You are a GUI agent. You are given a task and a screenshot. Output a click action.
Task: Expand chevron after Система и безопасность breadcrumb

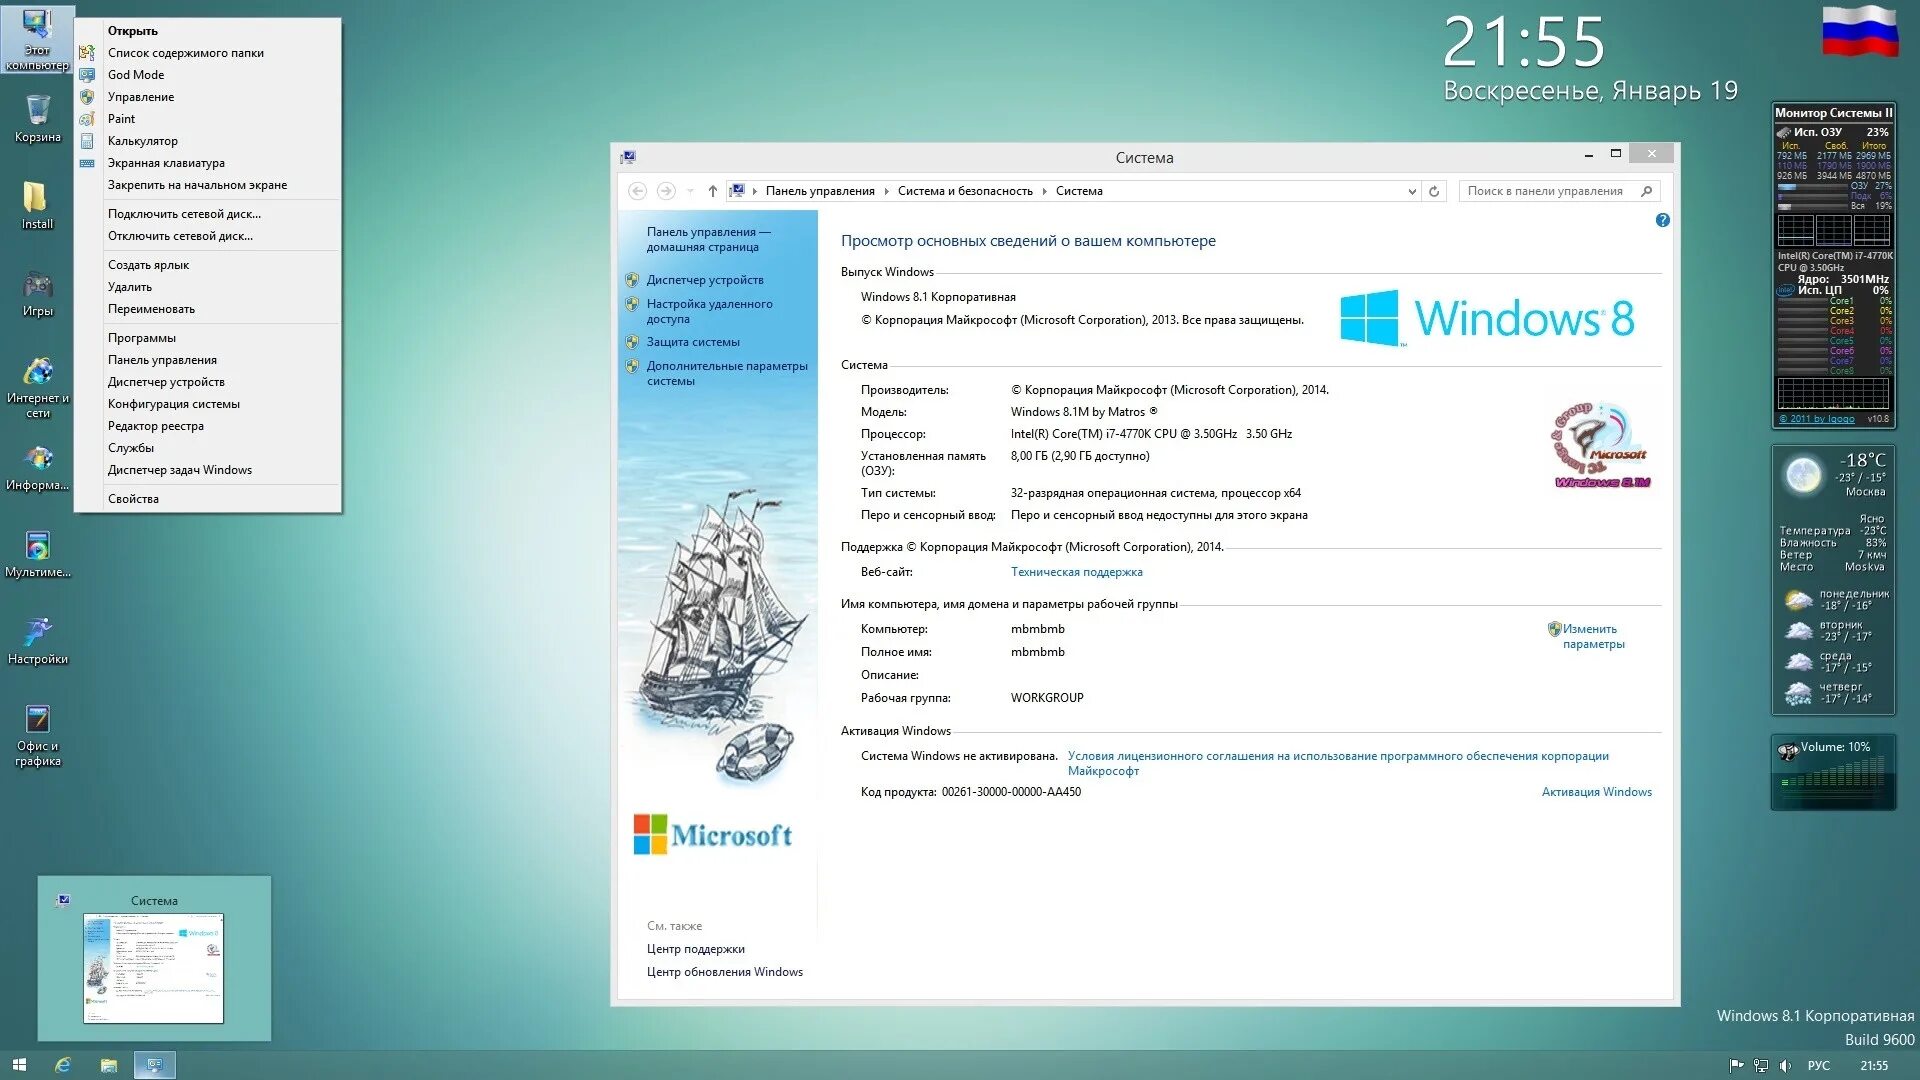[x=1045, y=191]
